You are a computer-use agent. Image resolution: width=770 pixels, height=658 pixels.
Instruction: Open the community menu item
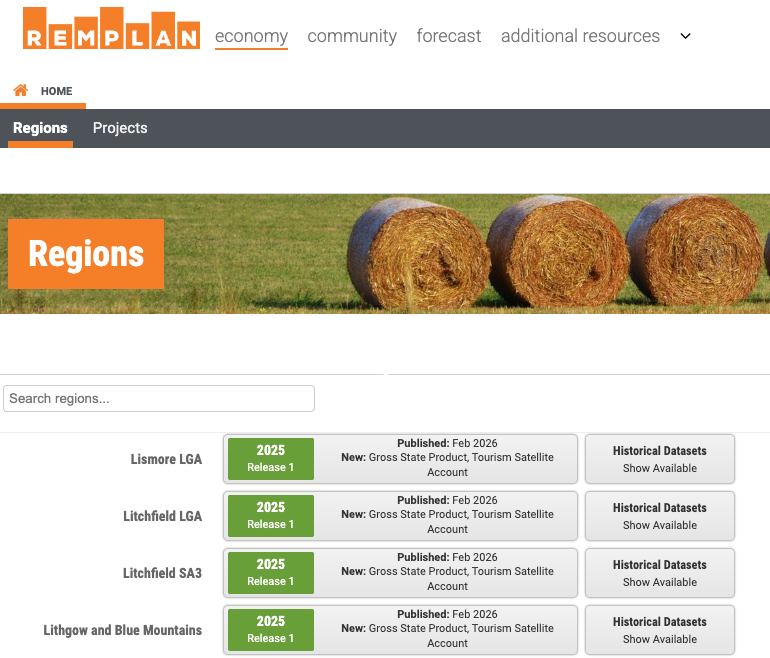tap(352, 36)
